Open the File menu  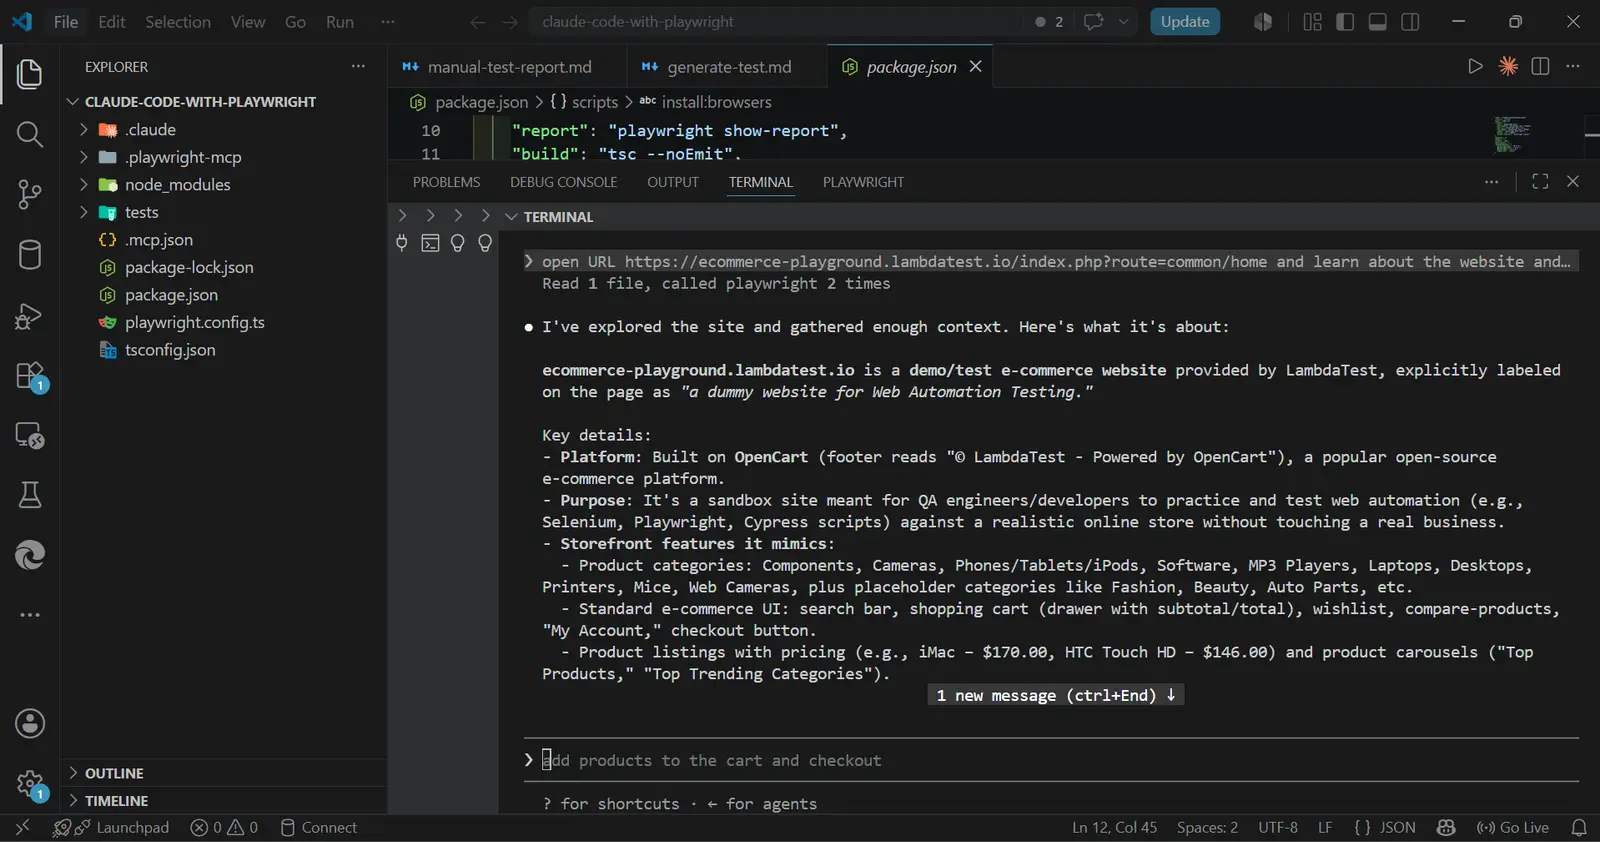[66, 22]
